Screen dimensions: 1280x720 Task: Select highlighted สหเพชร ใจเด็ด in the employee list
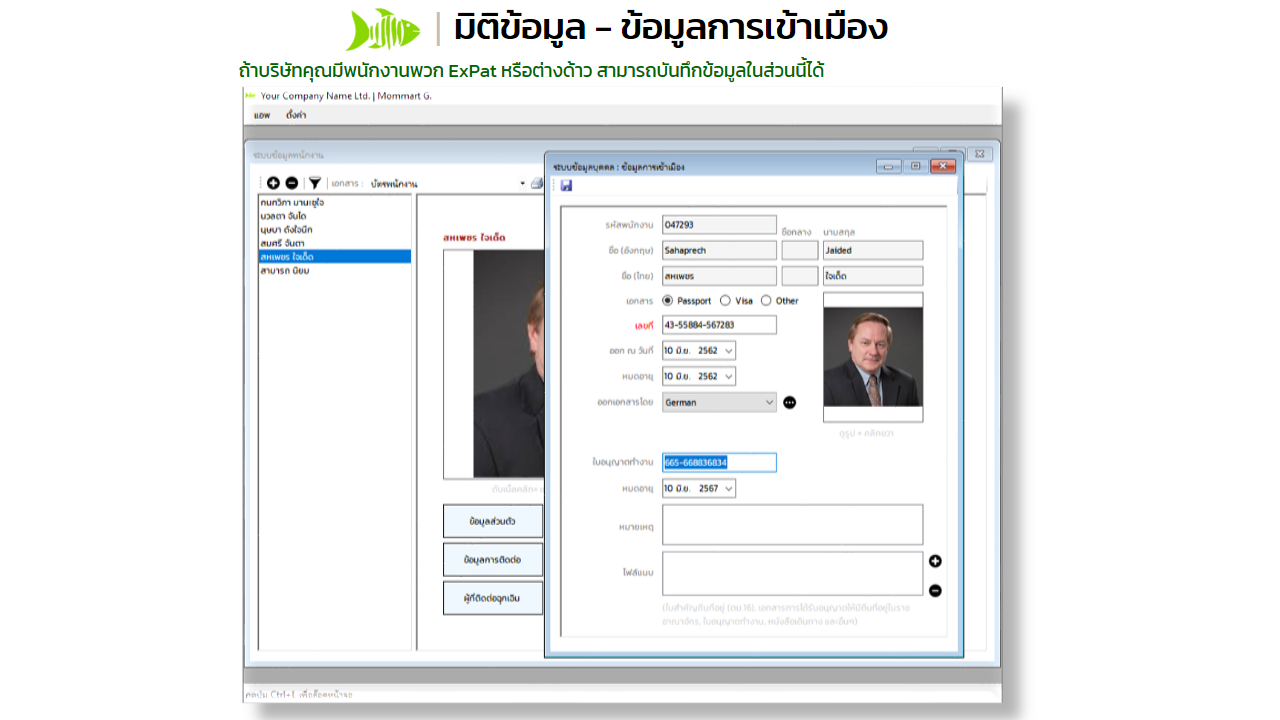(x=335, y=256)
